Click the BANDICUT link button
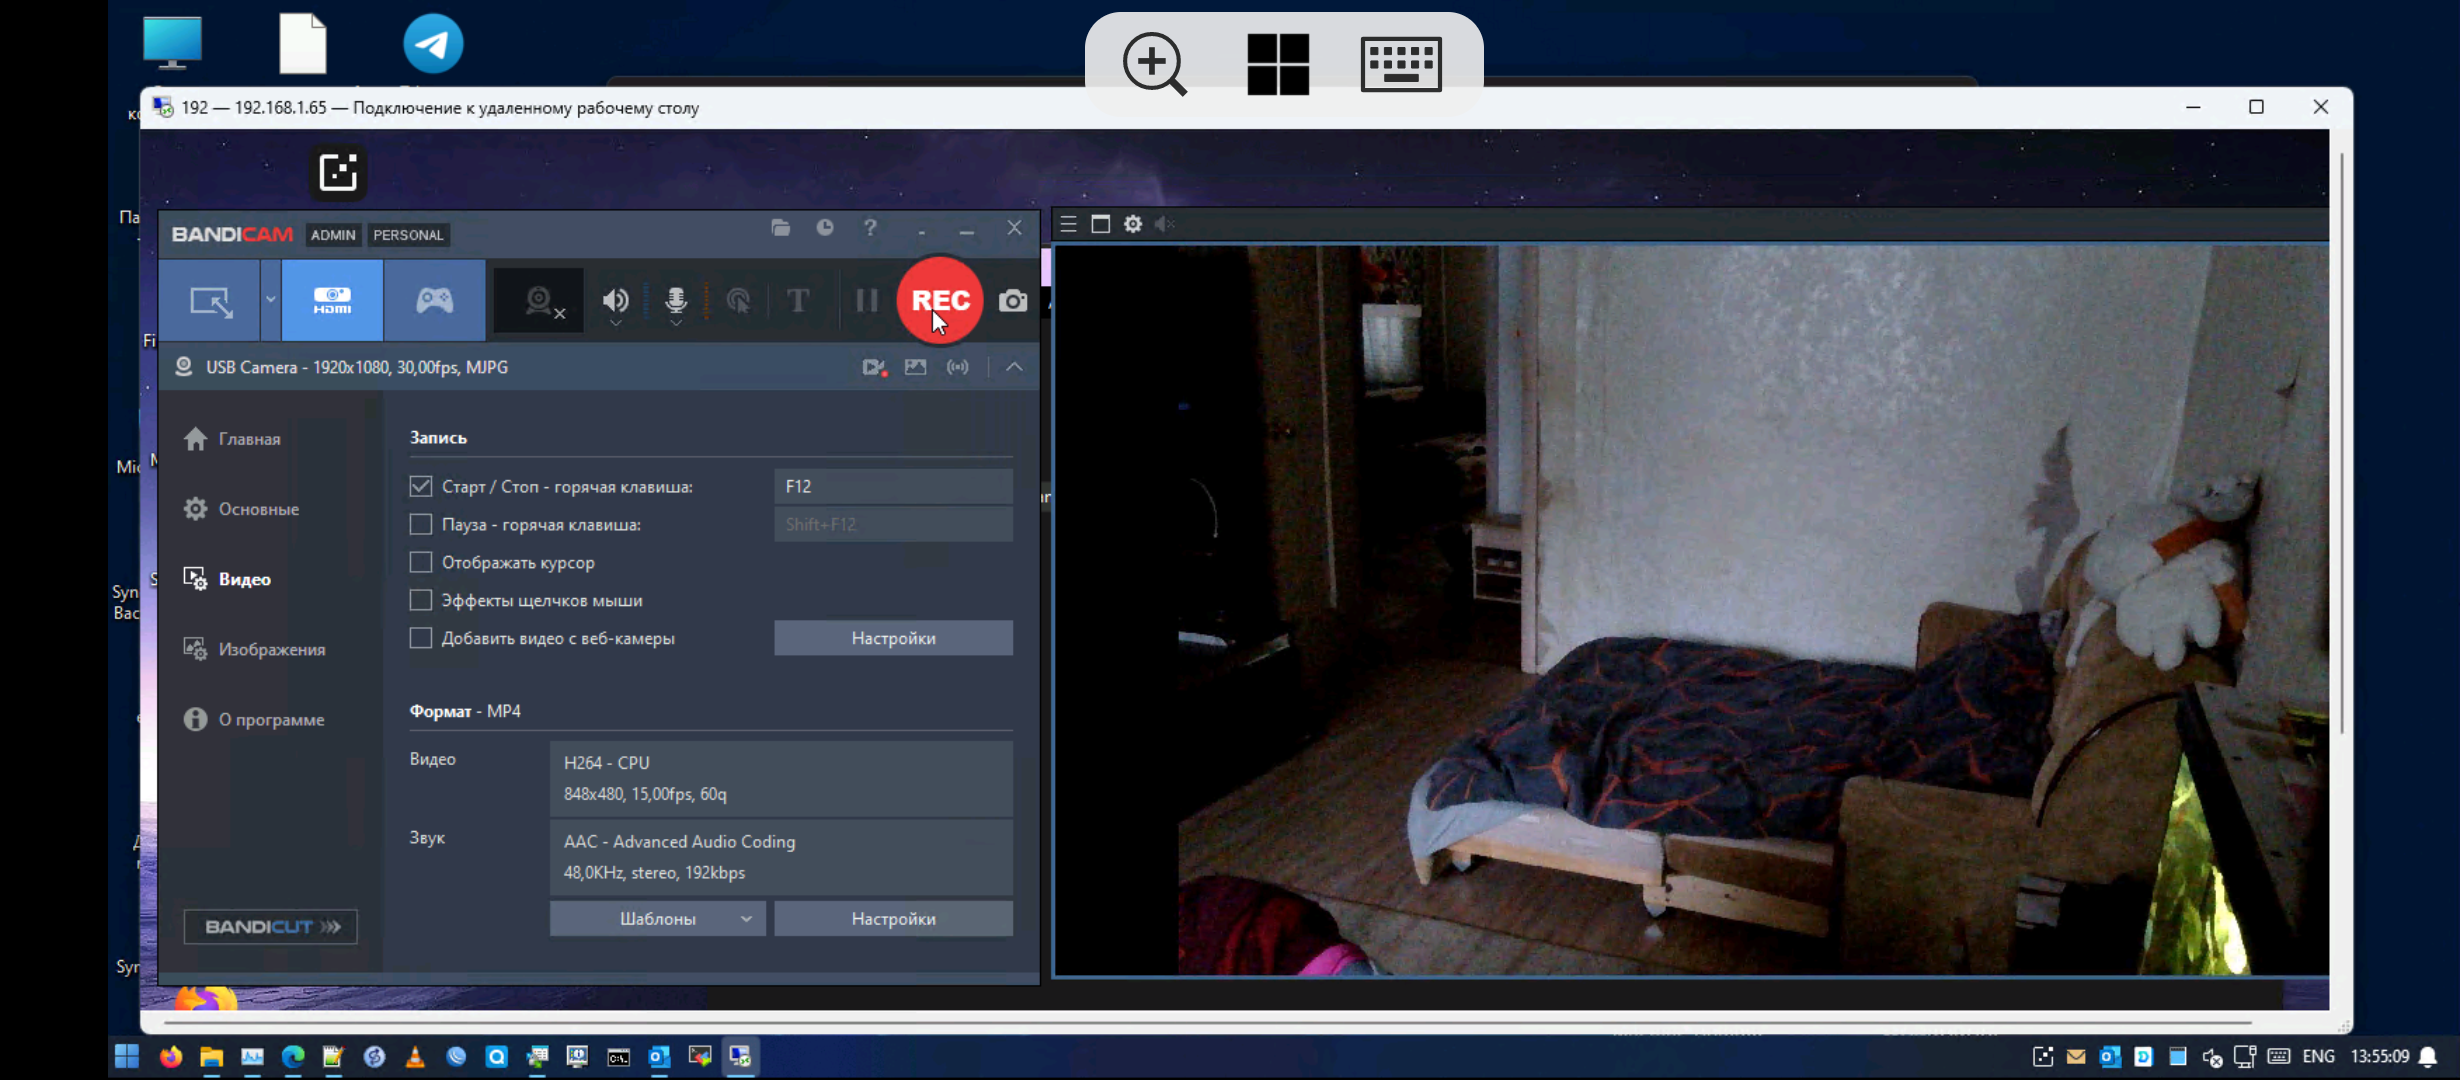2460x1080 pixels. coord(270,926)
